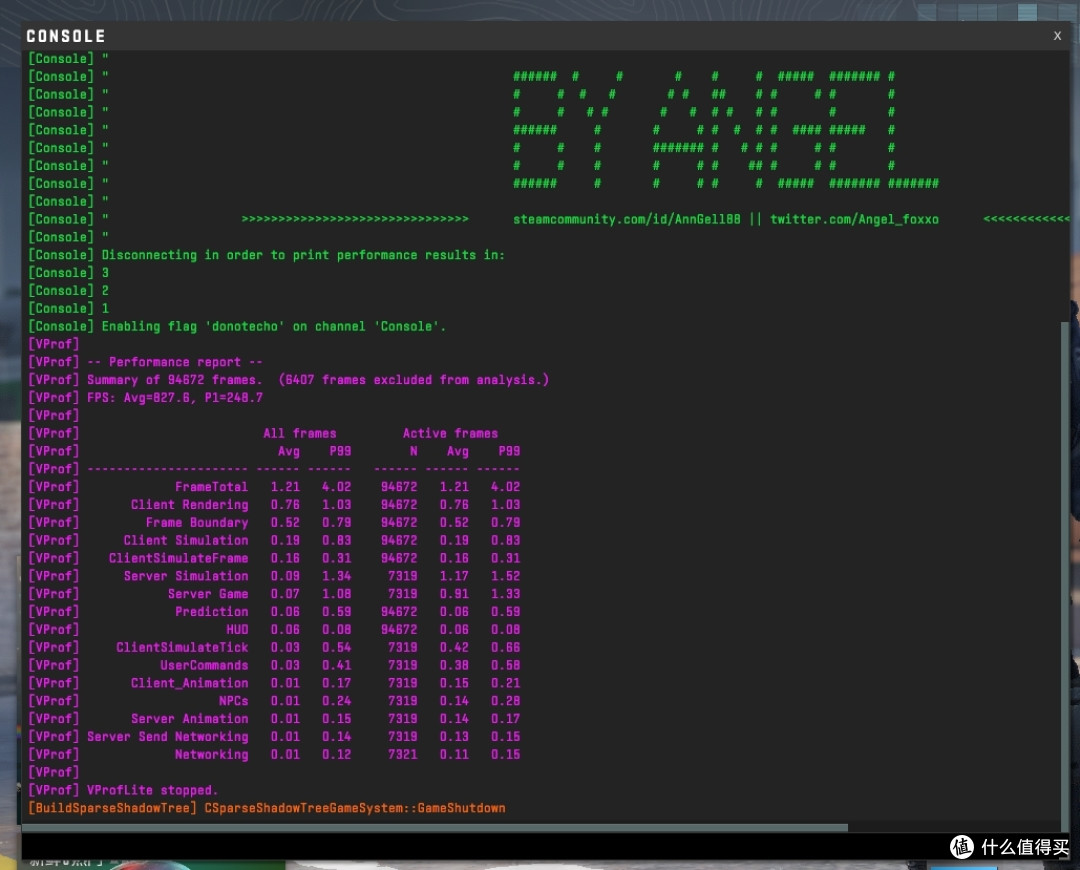This screenshot has height=870, width=1080.
Task: Click the UserCommands row label
Action: (x=204, y=665)
